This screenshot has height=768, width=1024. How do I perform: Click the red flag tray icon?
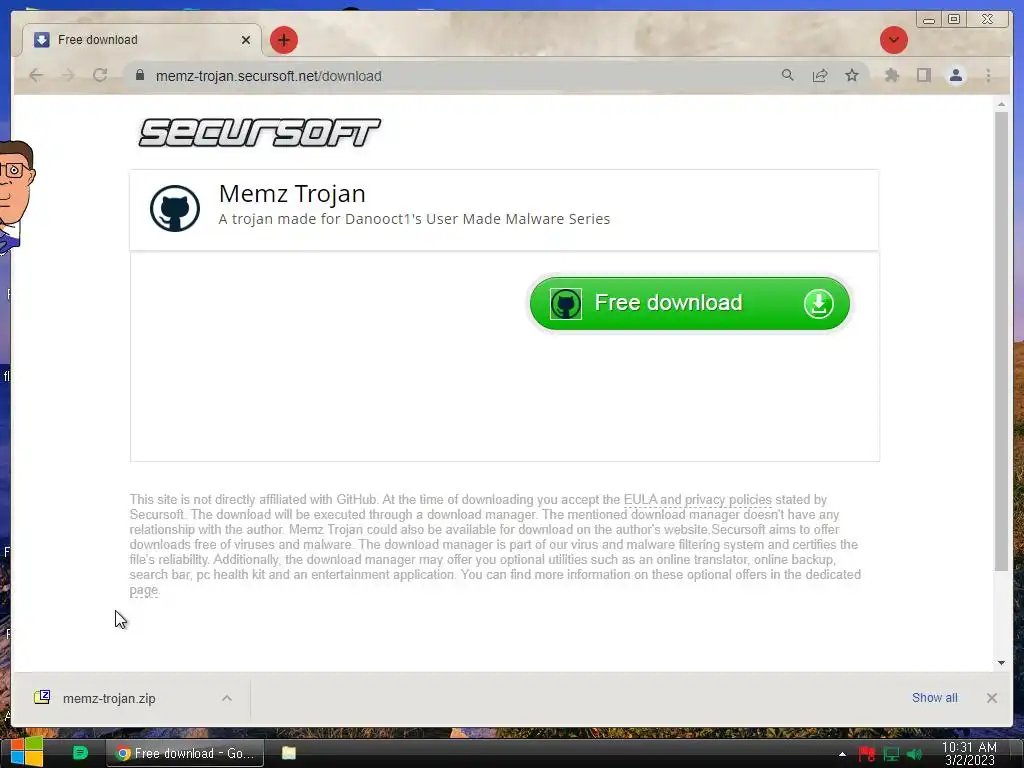[867, 754]
